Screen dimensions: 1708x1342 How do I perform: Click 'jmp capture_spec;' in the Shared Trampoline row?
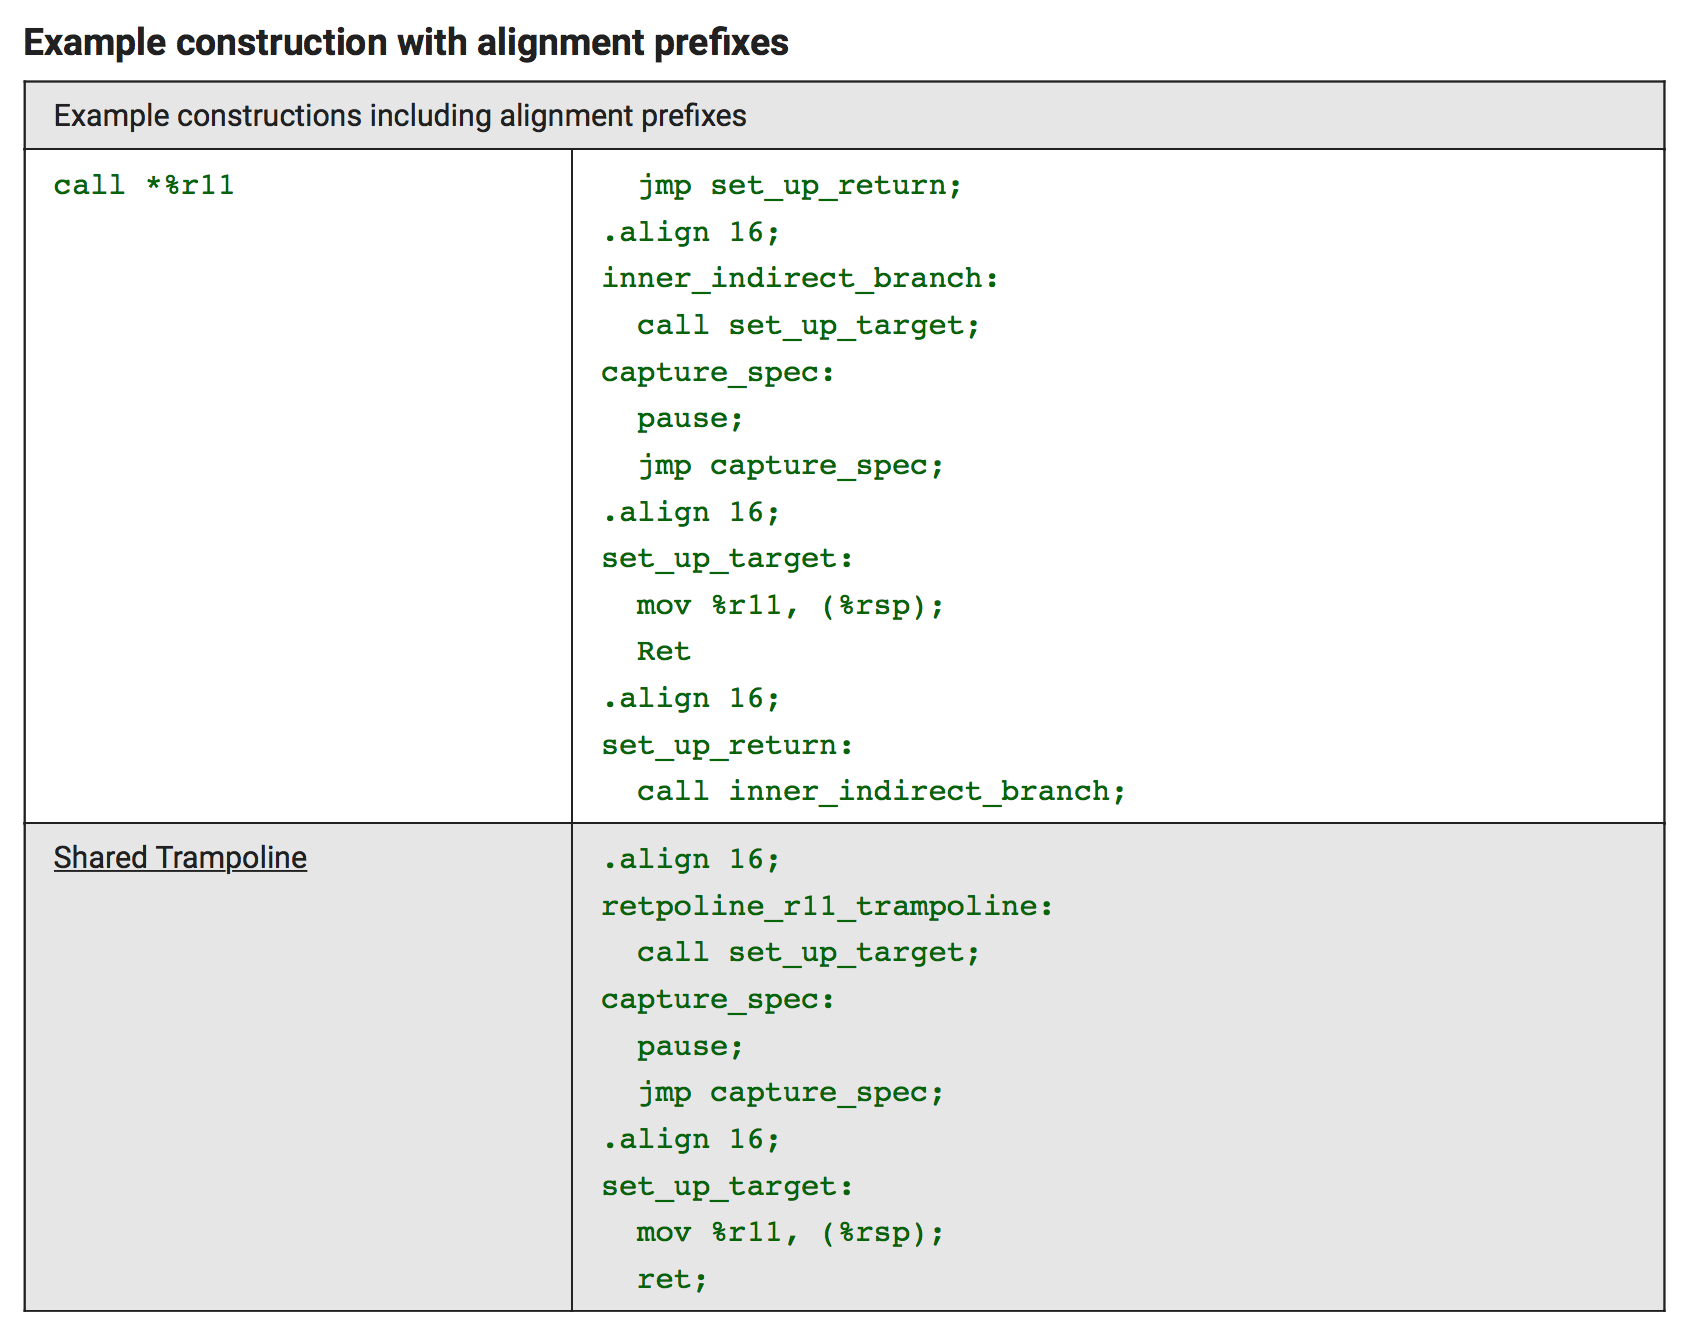(791, 1092)
